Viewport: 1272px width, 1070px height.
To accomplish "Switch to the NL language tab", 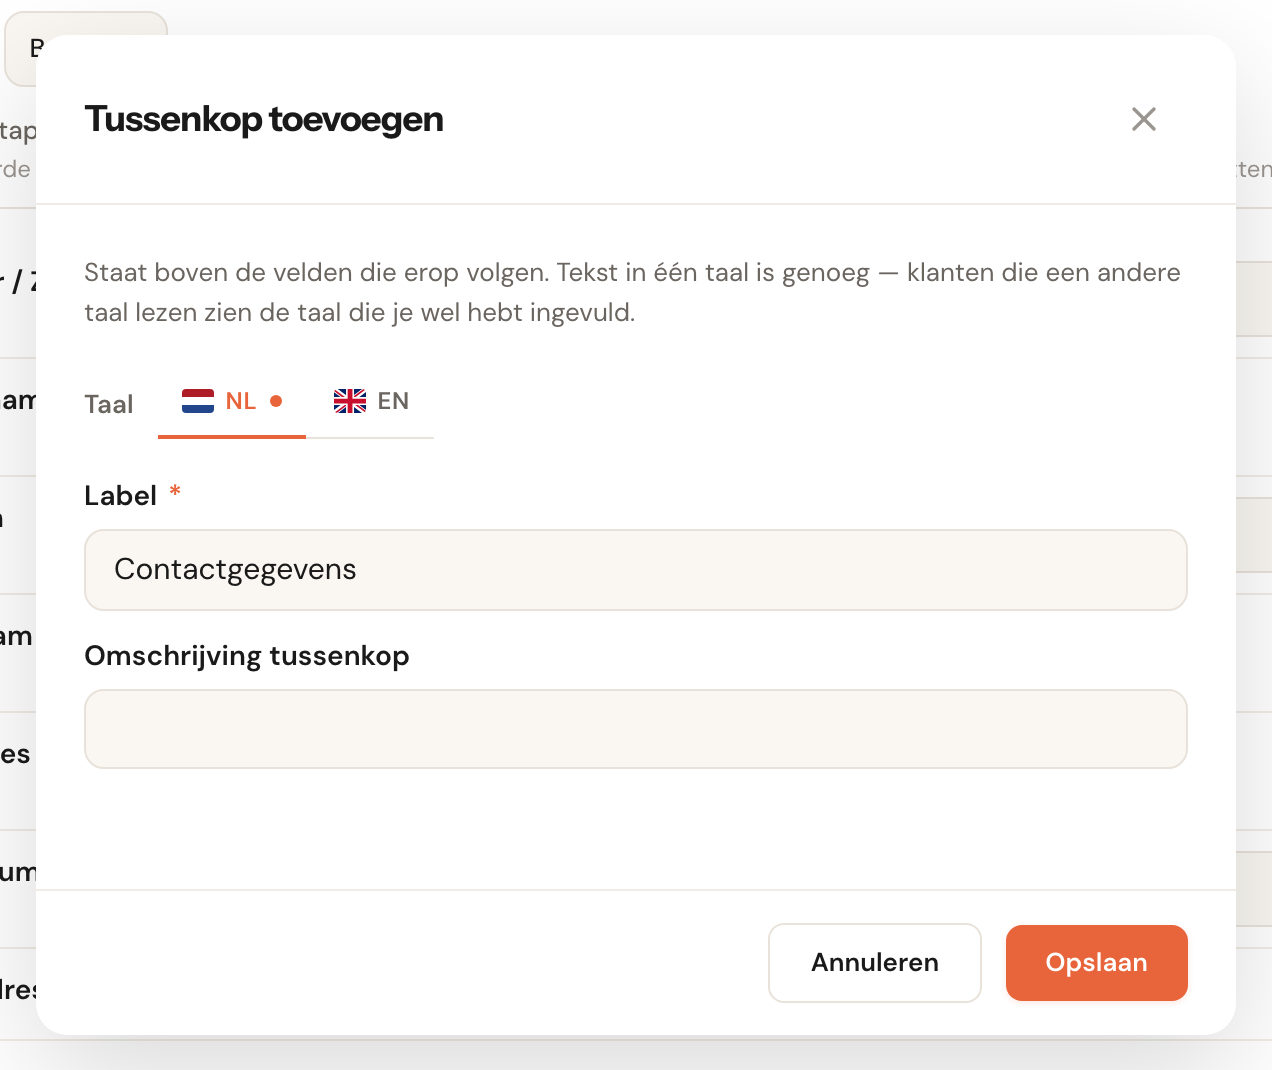I will (232, 402).
